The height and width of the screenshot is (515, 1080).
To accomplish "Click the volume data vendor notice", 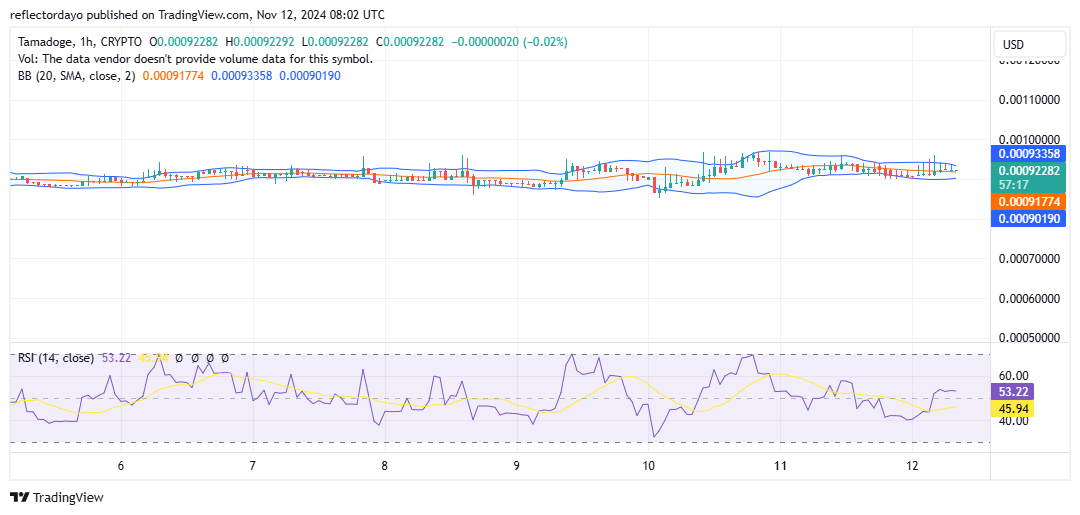I will pos(196,59).
